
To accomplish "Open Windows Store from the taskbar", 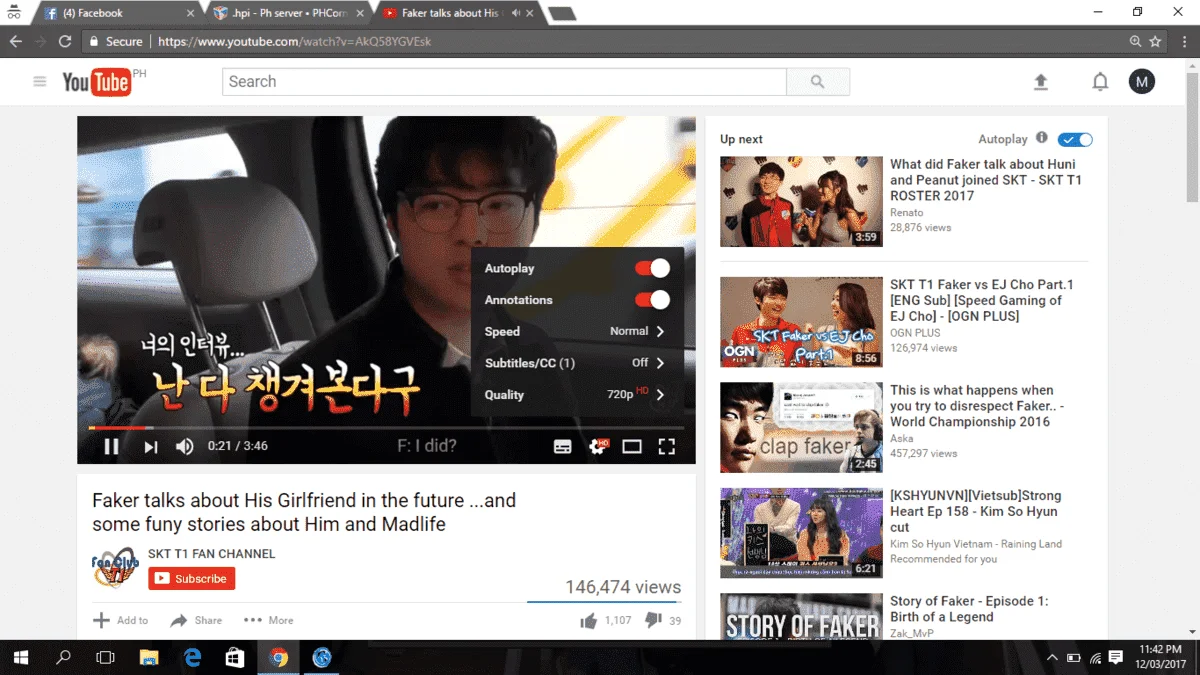I will coord(235,657).
